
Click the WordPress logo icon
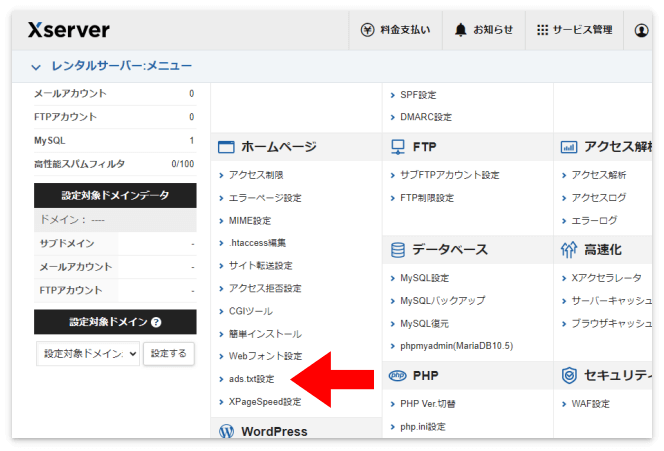point(227,431)
